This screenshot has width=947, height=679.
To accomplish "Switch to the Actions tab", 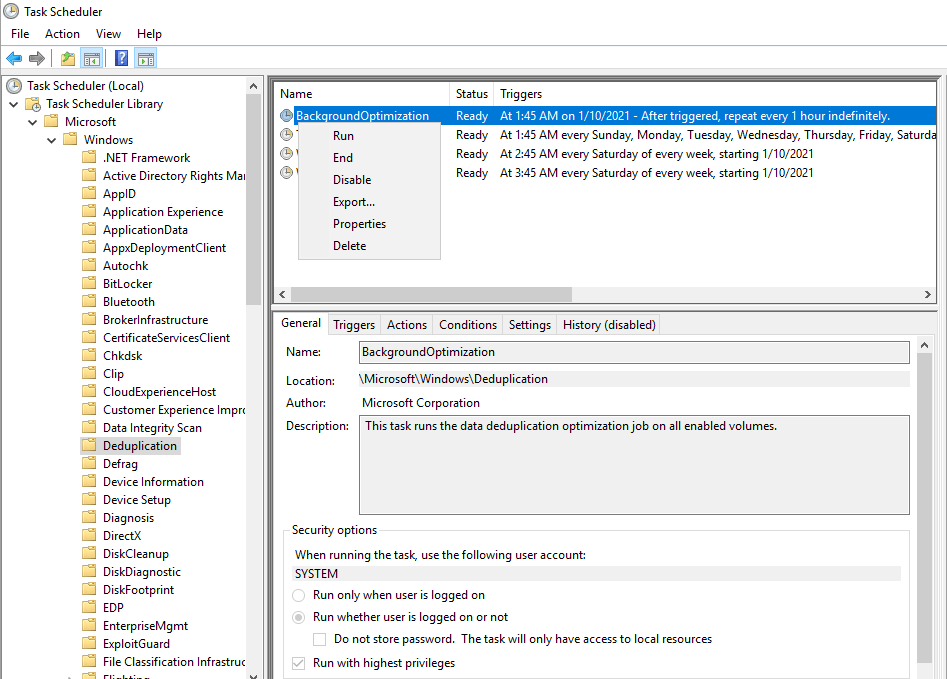I will click(407, 325).
